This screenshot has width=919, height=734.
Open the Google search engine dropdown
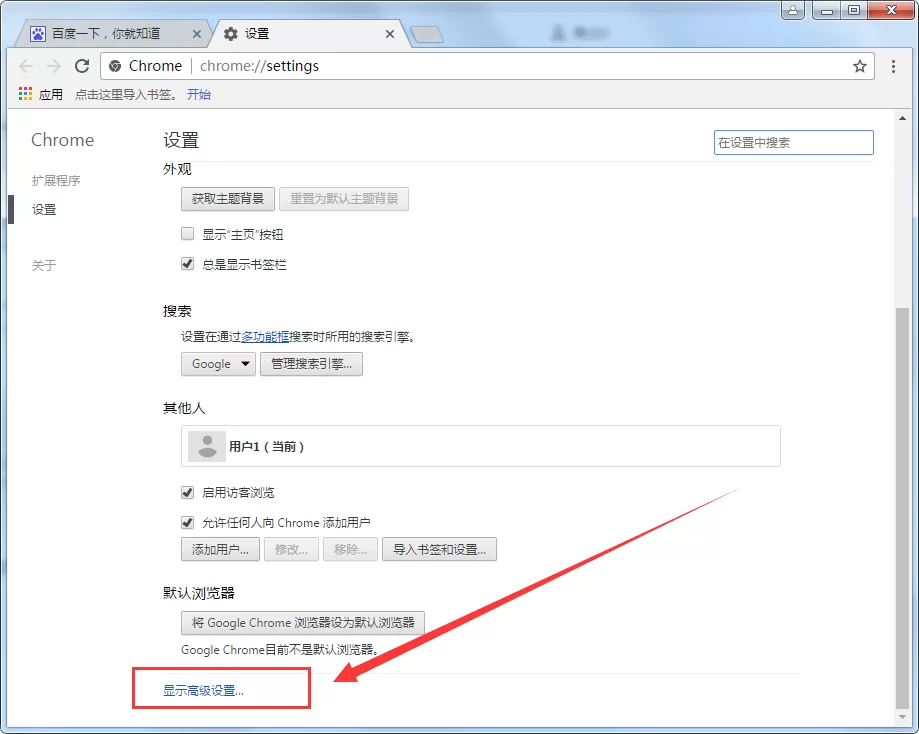(x=218, y=364)
